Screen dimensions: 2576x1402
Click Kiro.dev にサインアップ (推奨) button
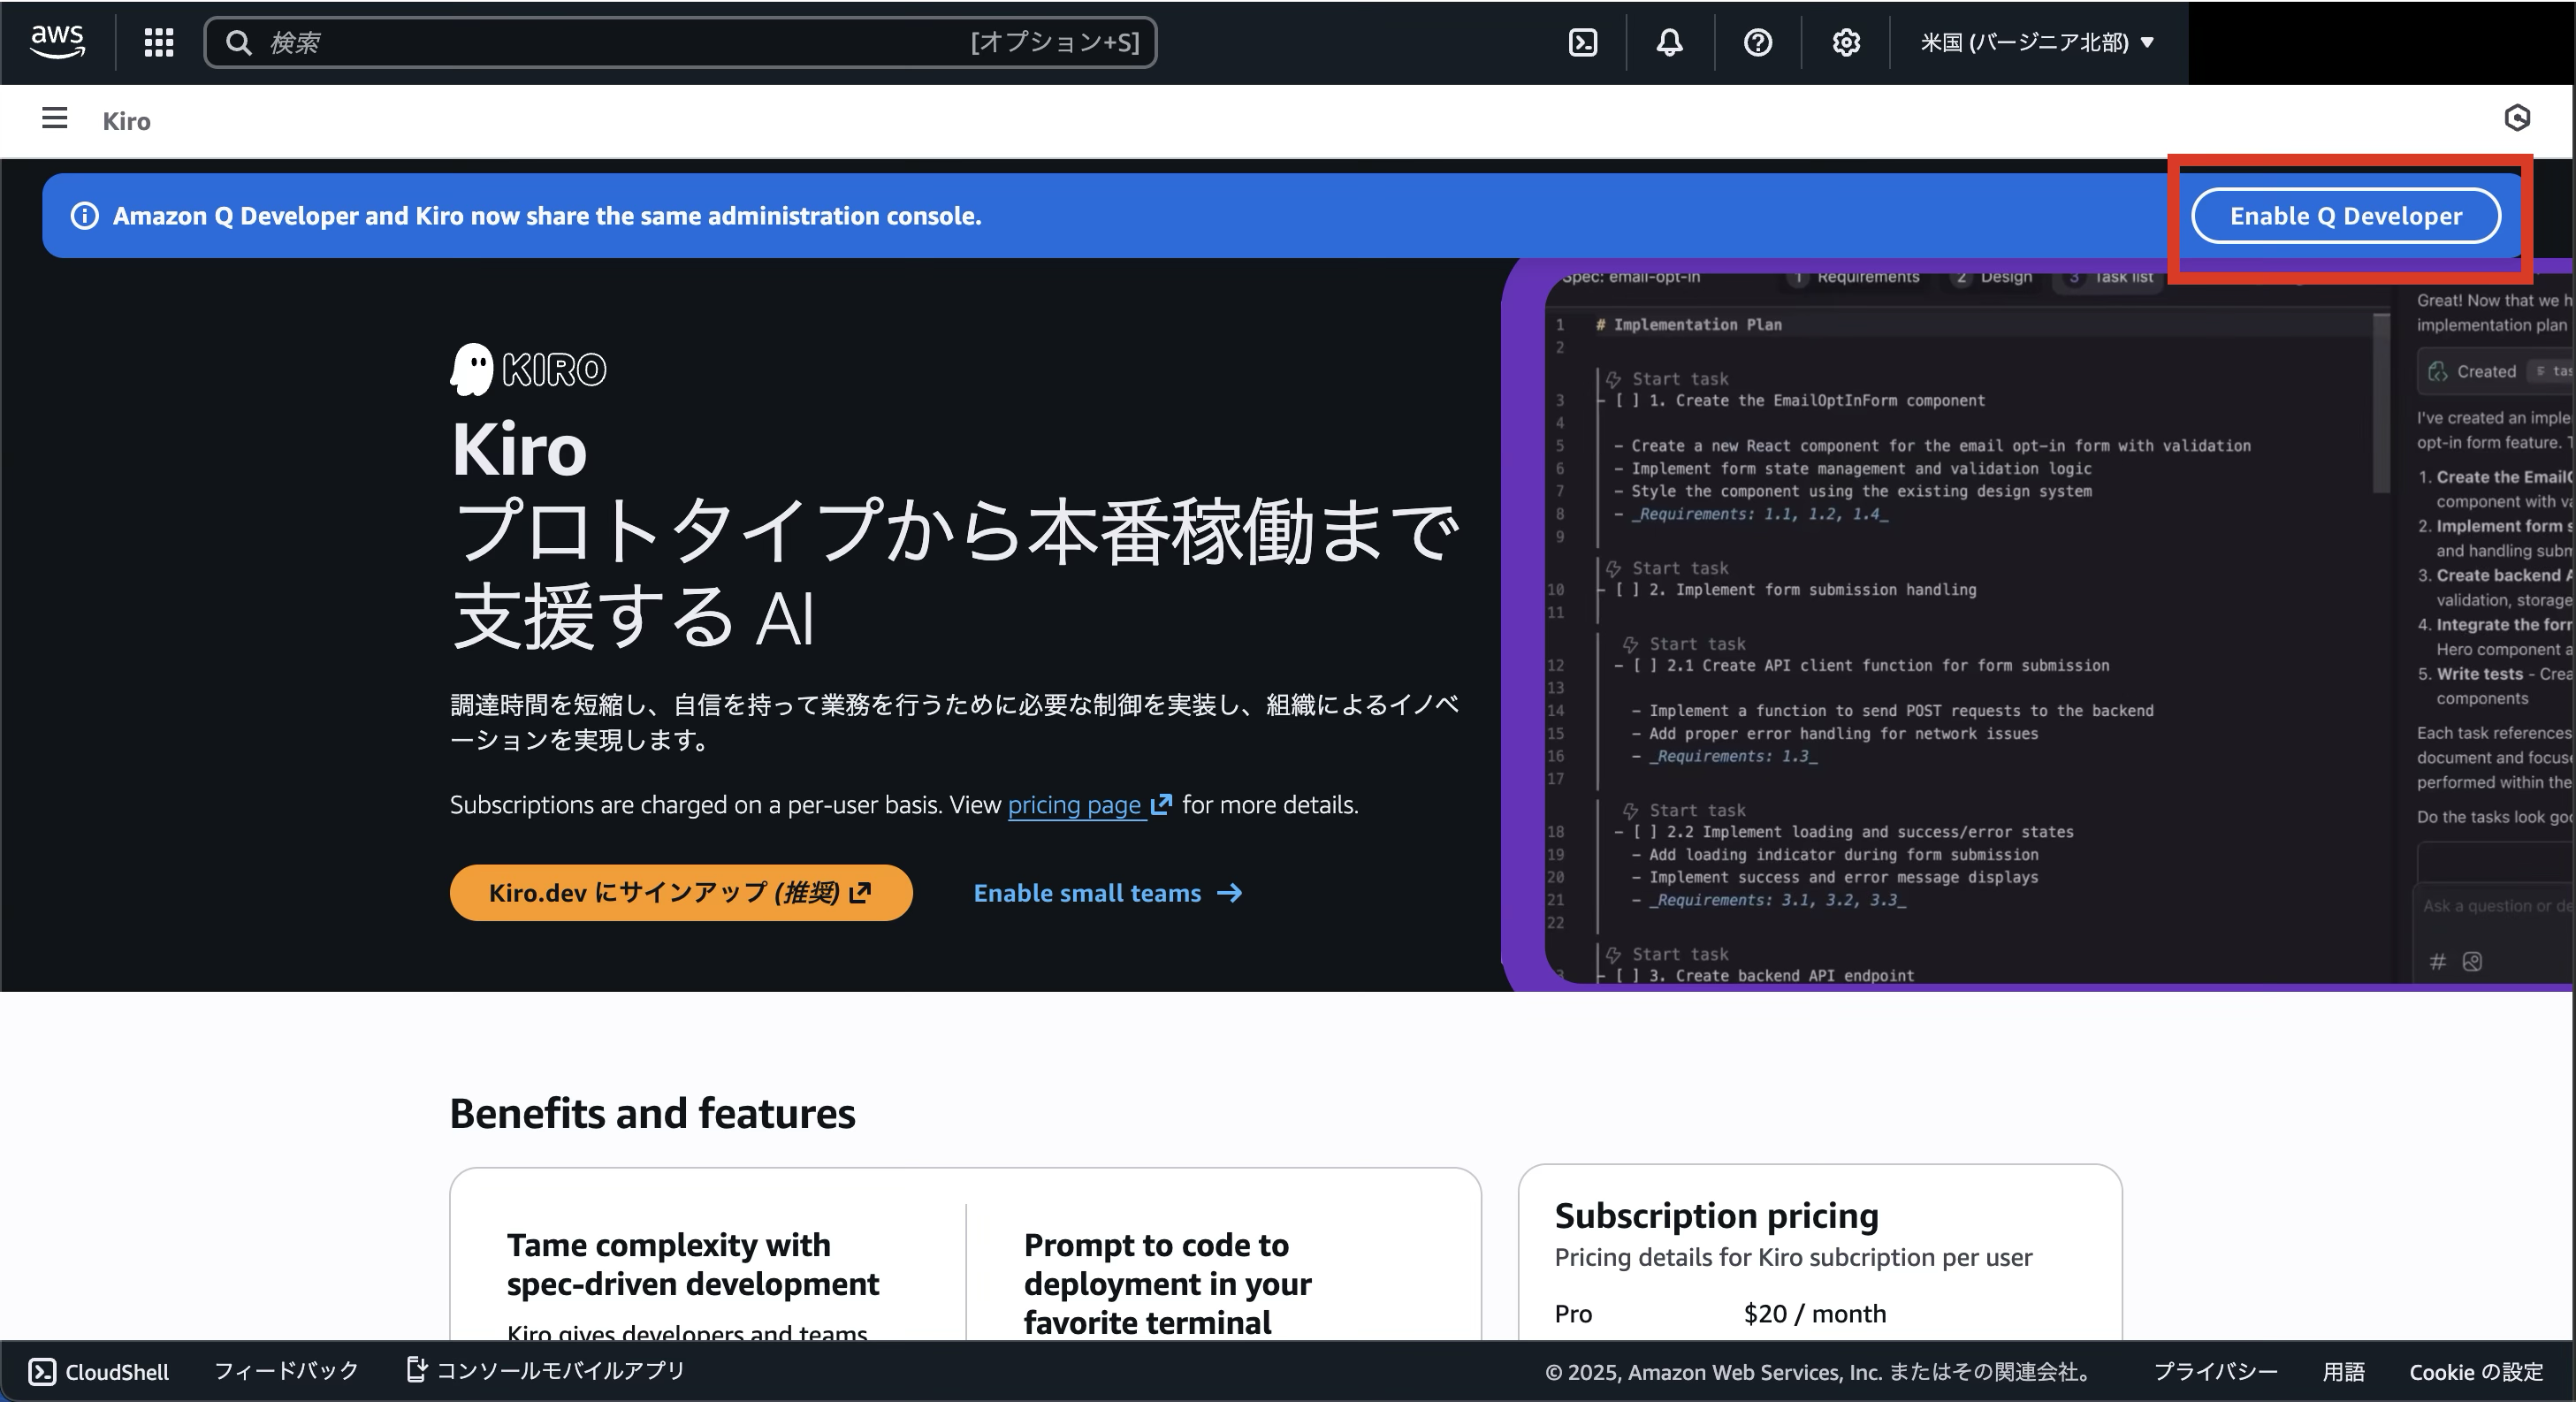coord(680,892)
